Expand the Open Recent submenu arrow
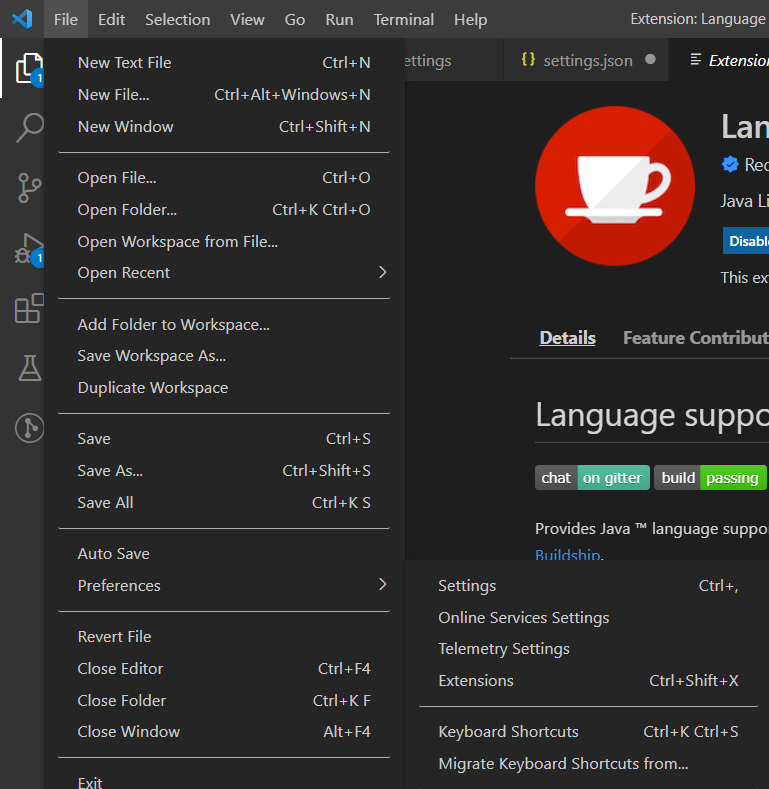The image size is (769, 789). pos(382,272)
